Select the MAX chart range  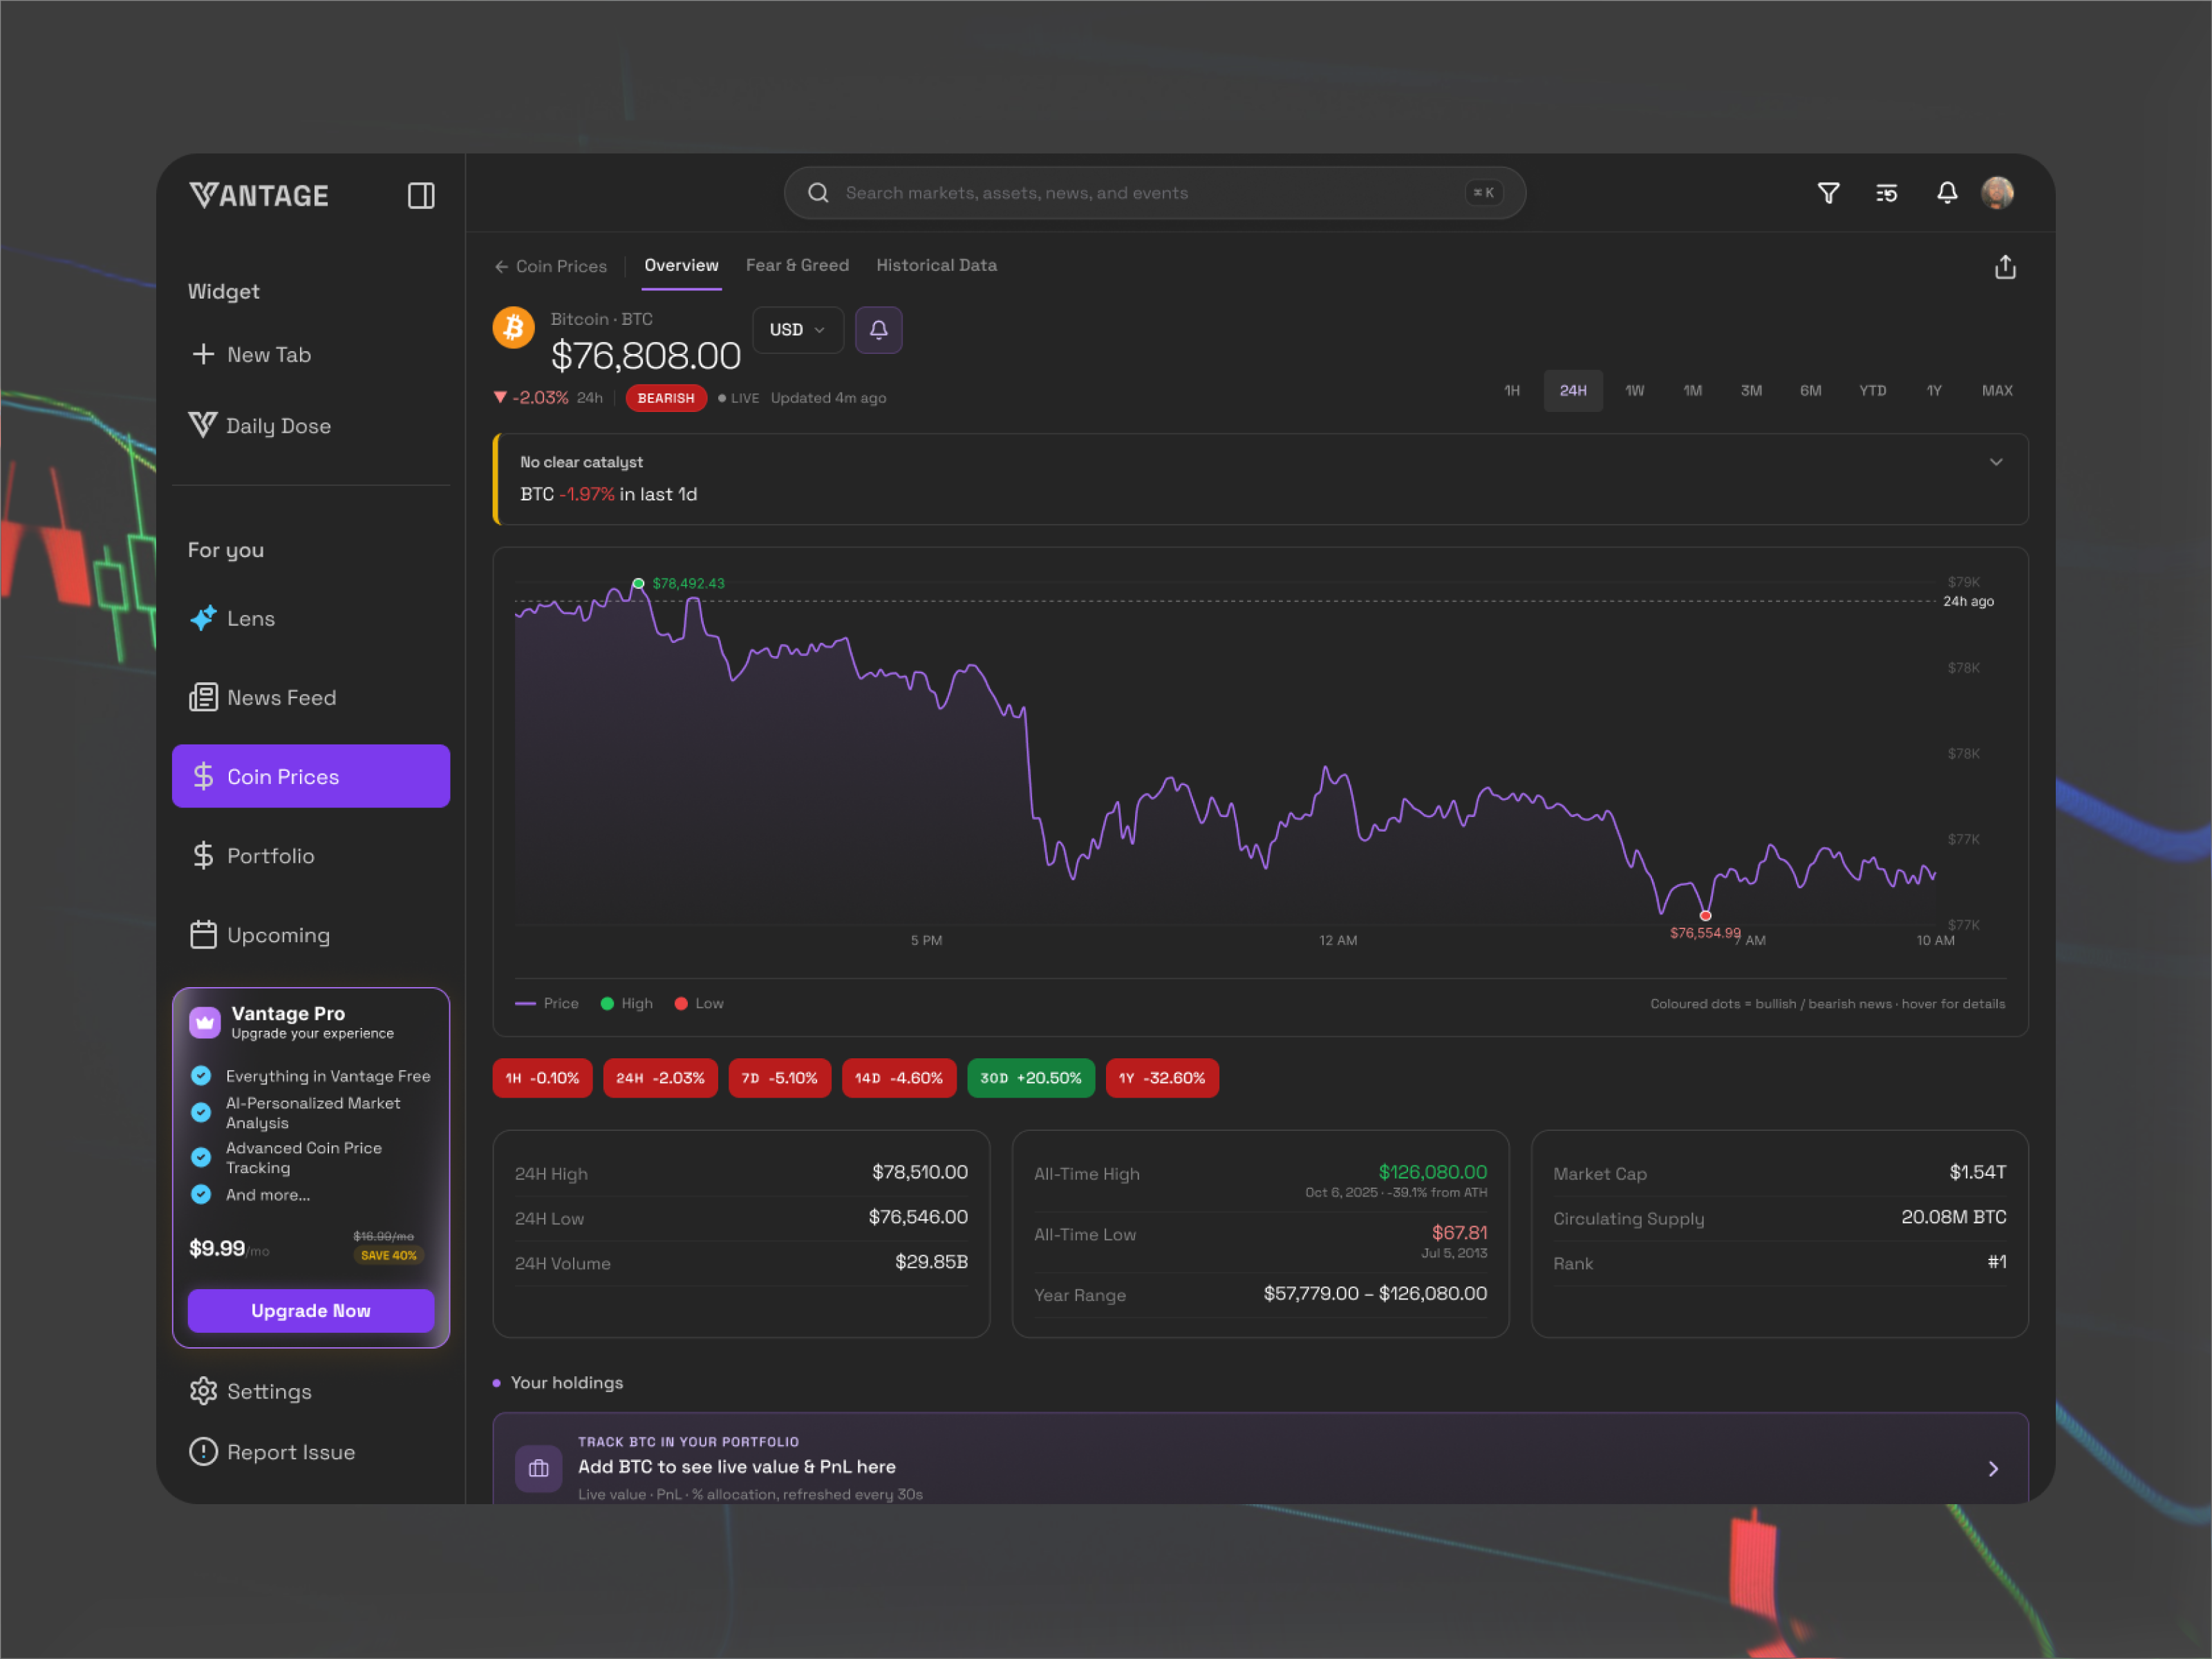click(x=1997, y=391)
